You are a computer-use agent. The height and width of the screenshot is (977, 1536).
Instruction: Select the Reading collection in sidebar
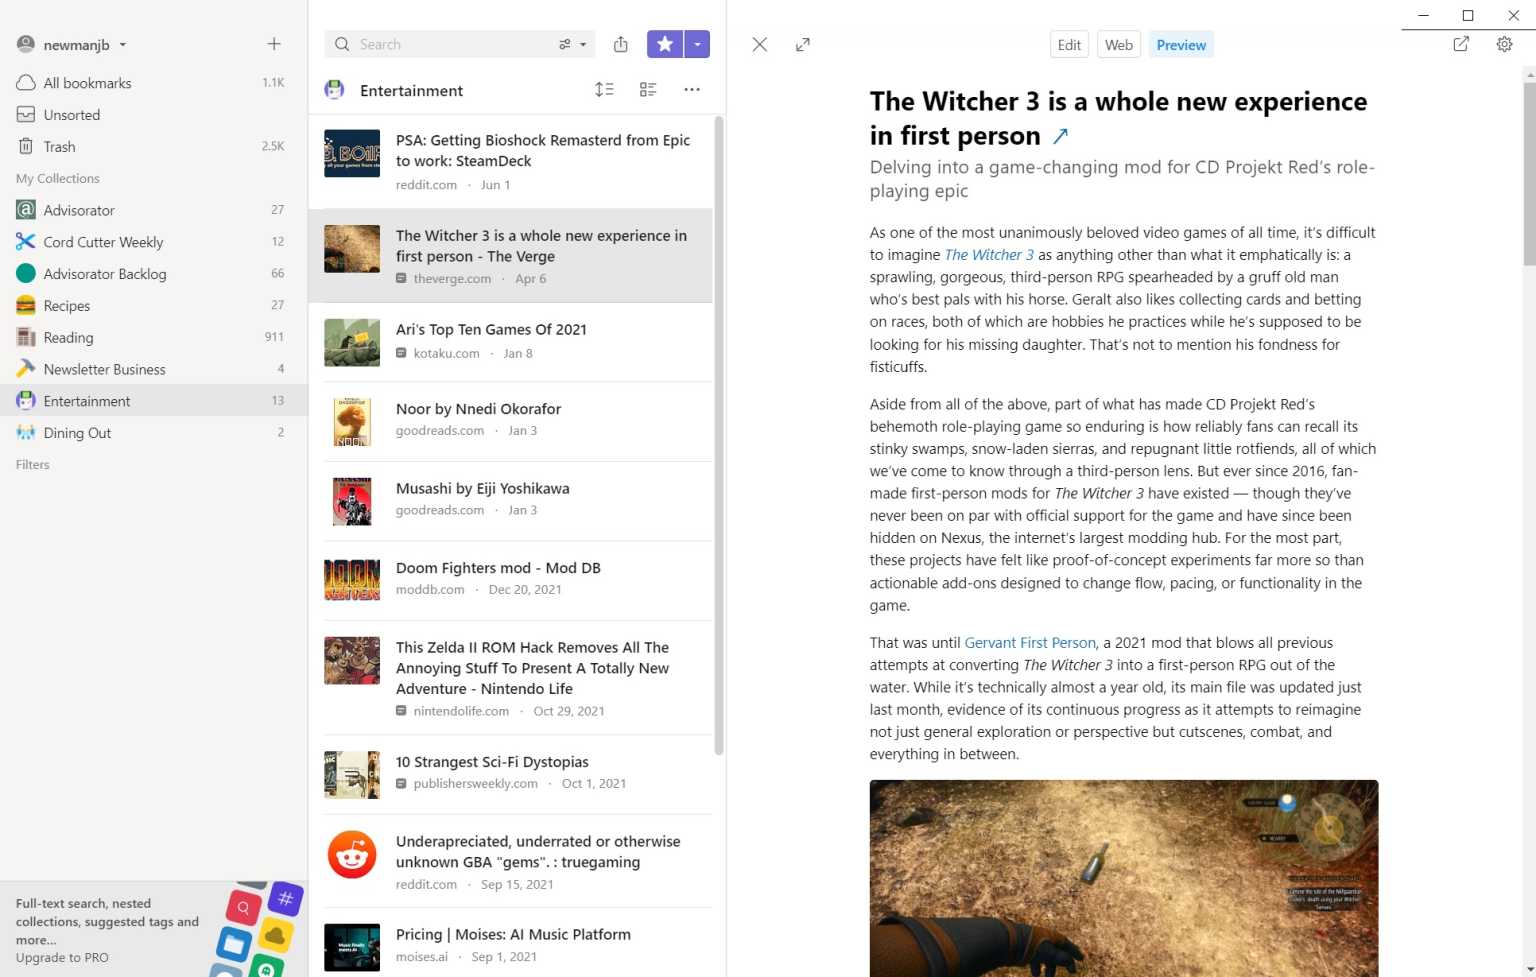click(x=68, y=337)
